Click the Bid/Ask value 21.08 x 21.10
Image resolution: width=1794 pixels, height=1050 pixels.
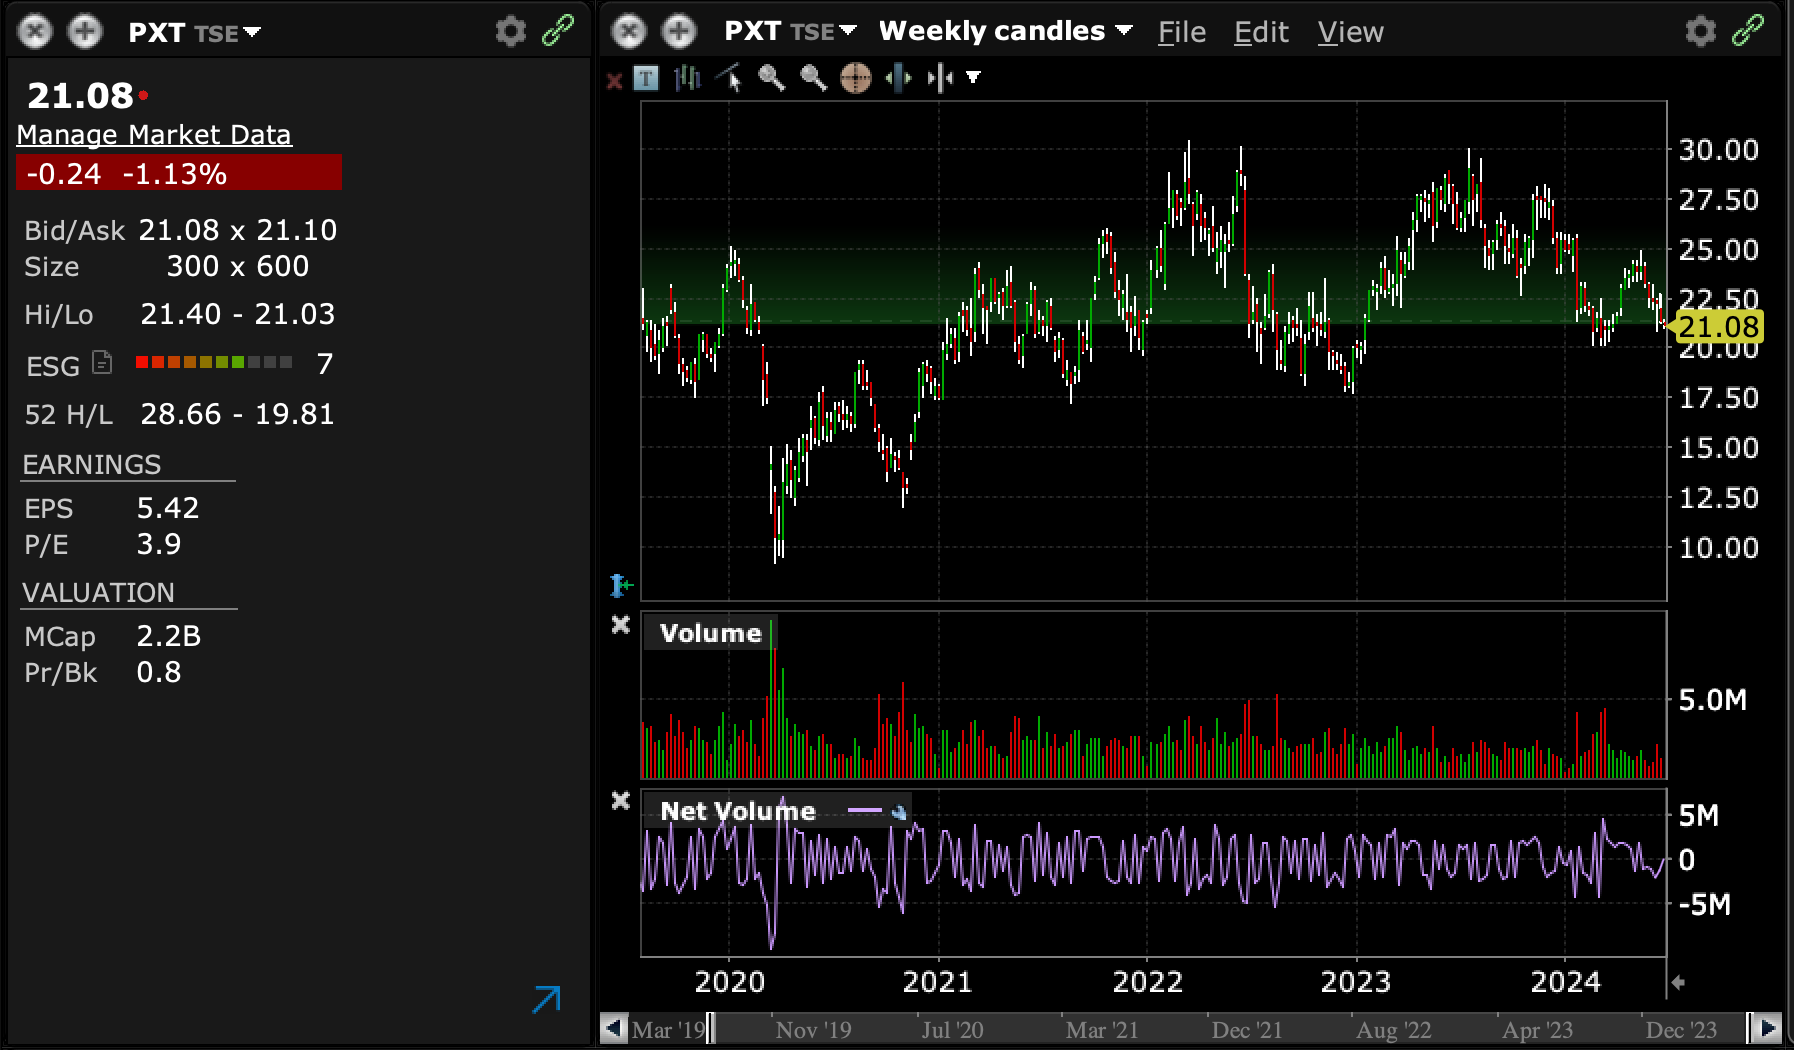tap(238, 230)
